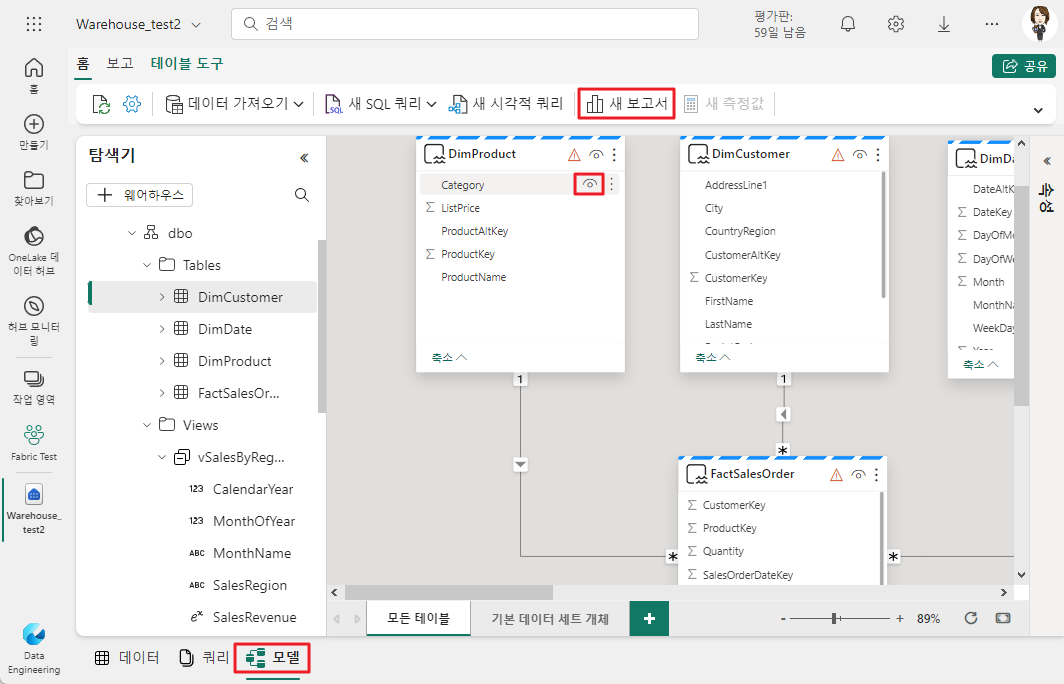Open DimProduct table more options menu
Viewport: 1064px width, 684px height.
coord(614,155)
